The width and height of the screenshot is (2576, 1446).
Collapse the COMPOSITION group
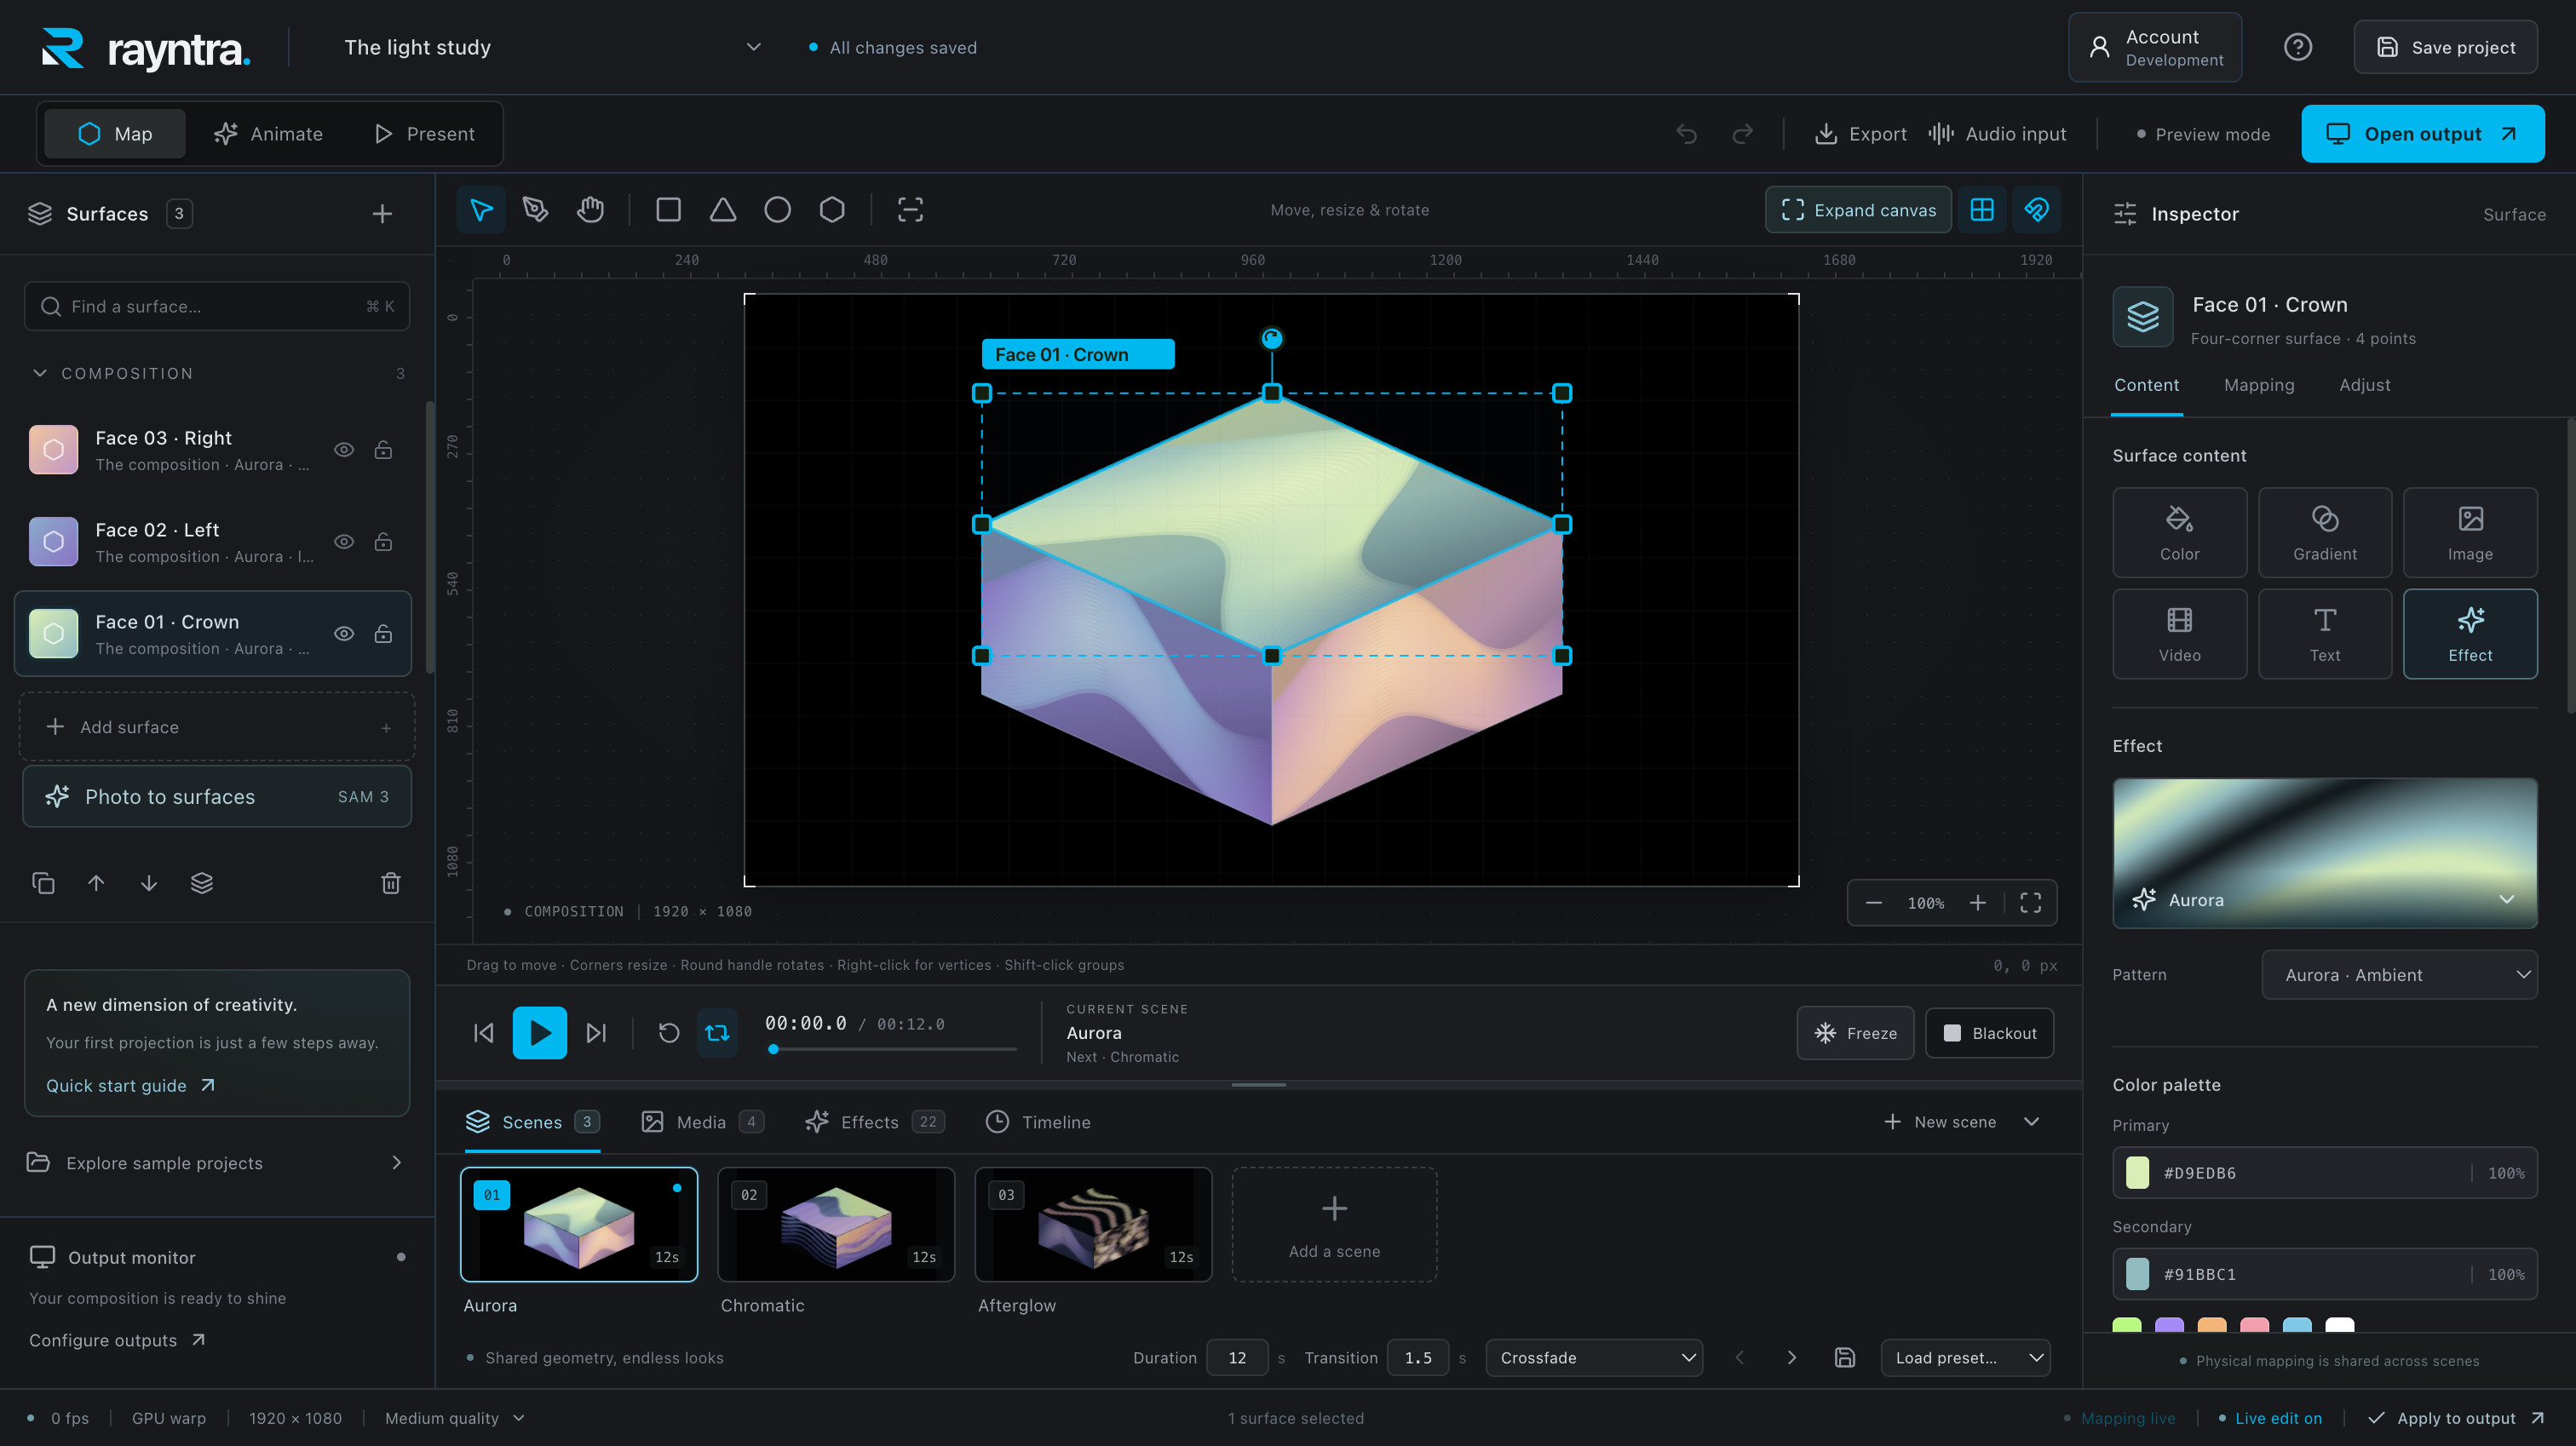click(40, 373)
